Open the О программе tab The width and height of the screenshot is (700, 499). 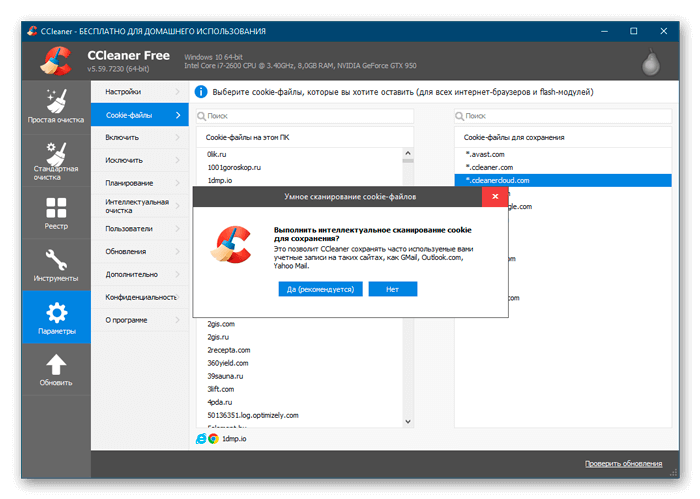140,320
